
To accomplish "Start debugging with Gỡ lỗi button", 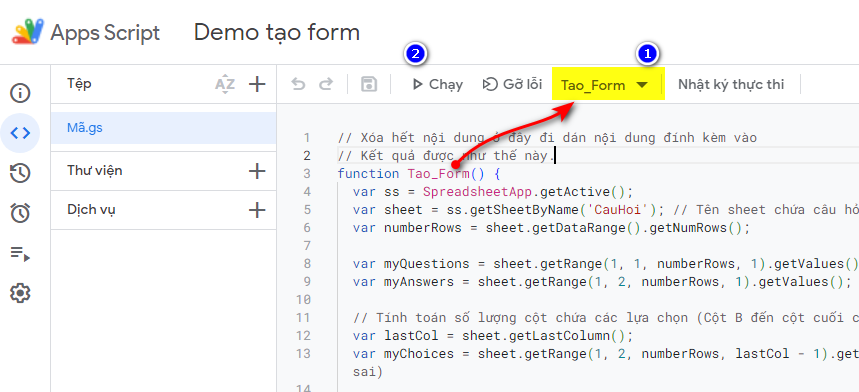I will click(x=512, y=84).
